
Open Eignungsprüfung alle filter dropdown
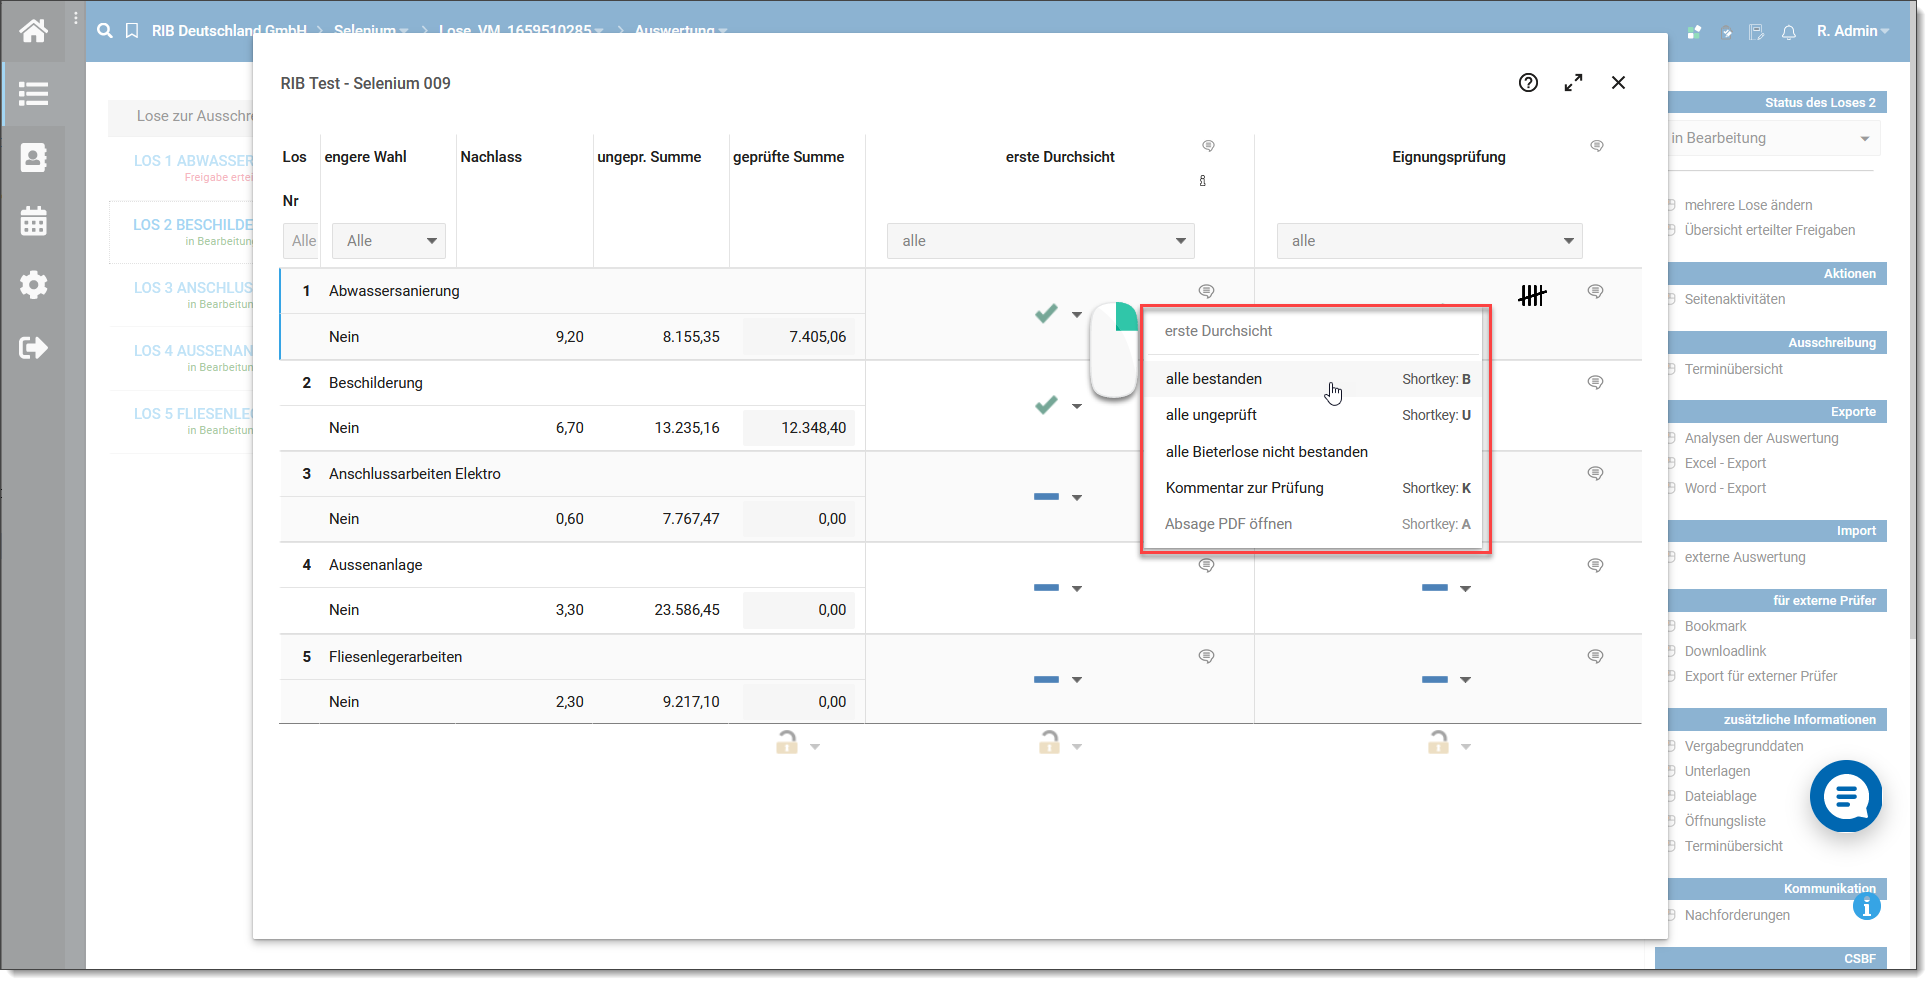pyautogui.click(x=1430, y=241)
